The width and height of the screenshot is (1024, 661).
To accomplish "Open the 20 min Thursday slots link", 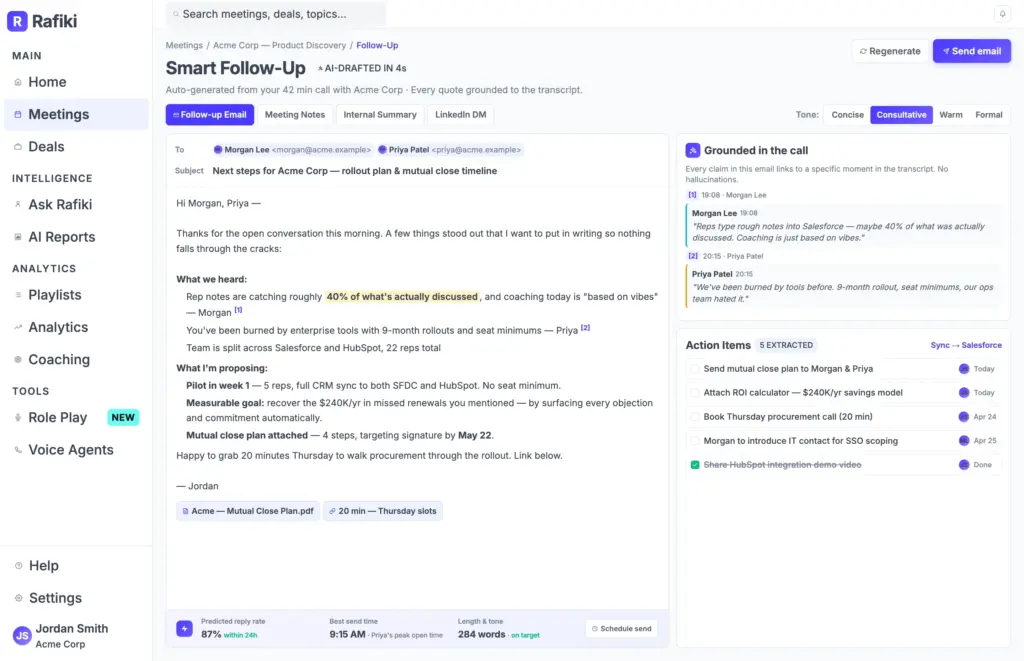I will (383, 511).
